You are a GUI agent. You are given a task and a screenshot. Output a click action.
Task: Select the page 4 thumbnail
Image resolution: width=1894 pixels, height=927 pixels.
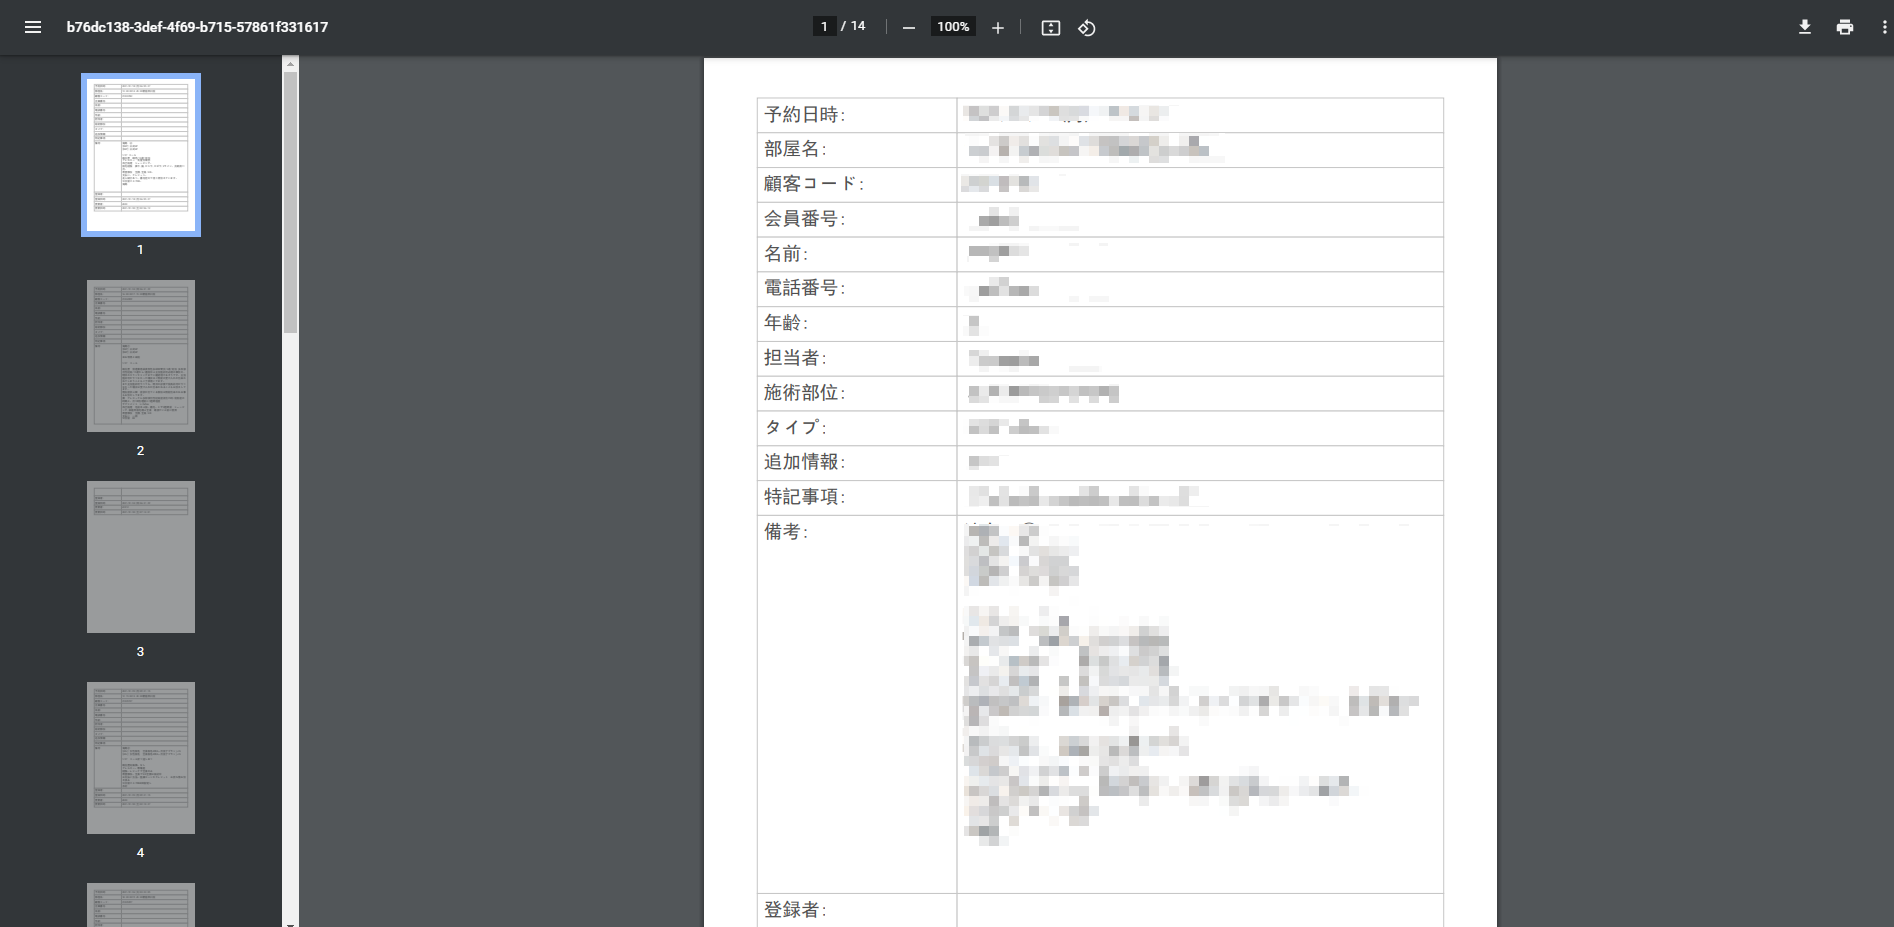click(x=140, y=758)
